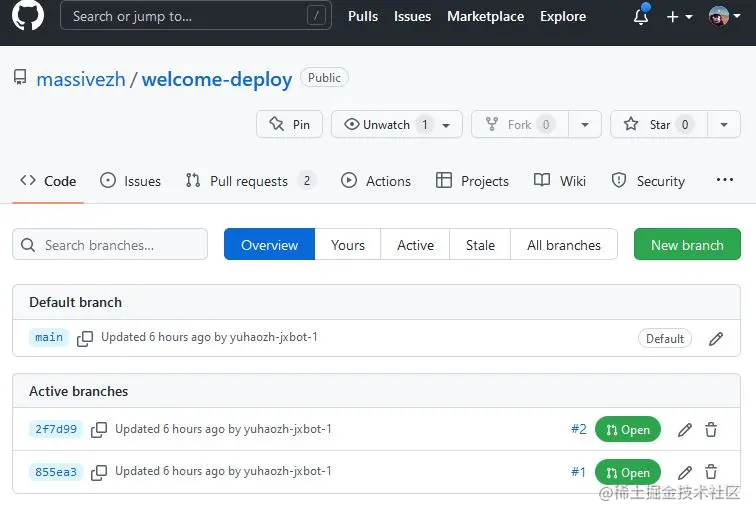Open Explore in the top bar
Image resolution: width=756 pixels, height=517 pixels.
(x=563, y=16)
